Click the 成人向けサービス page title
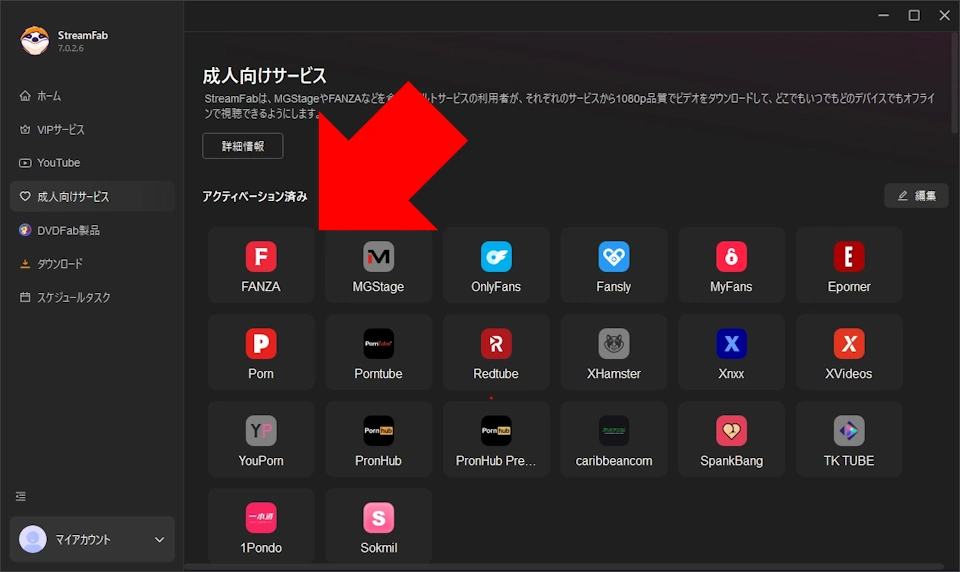Viewport: 960px width, 572px height. point(264,76)
